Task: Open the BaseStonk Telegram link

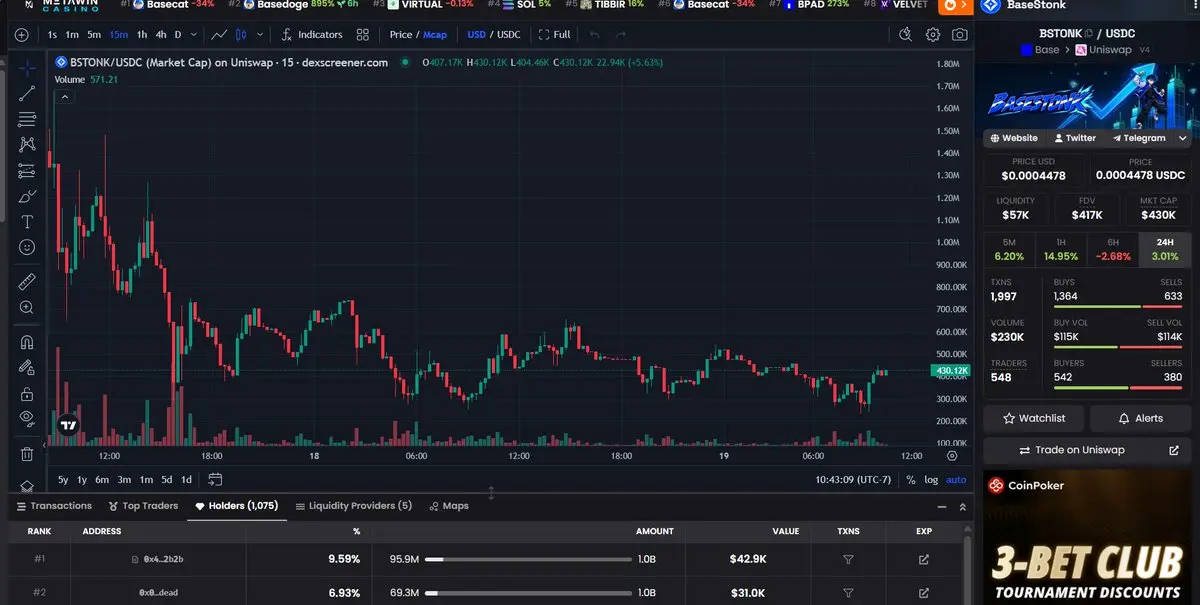Action: pos(1138,138)
